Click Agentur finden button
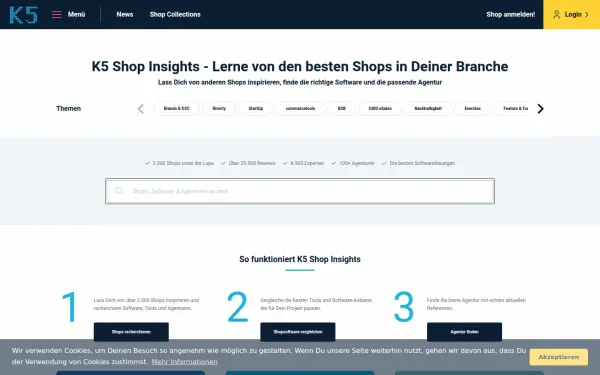The width and height of the screenshot is (600, 375). point(465,332)
